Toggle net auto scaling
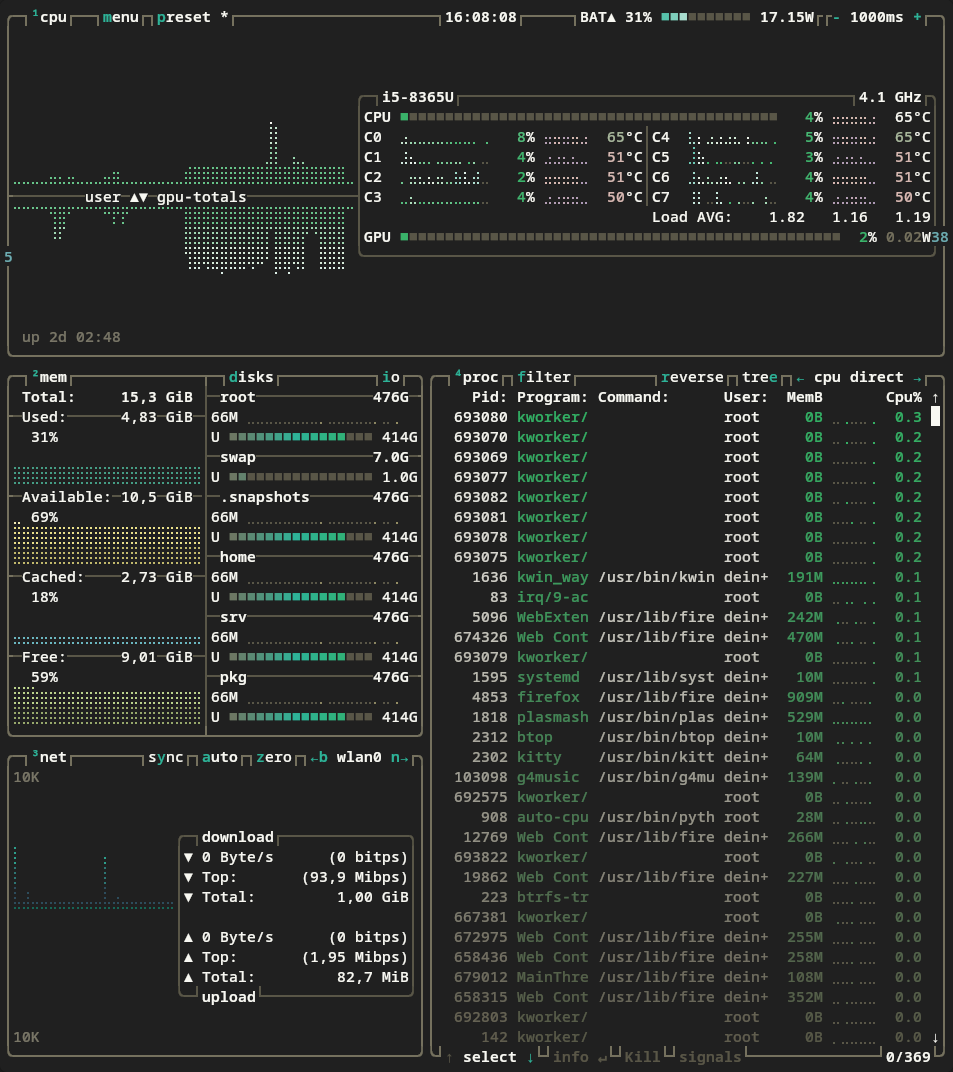Screen dimensions: 953x1072 219,757
